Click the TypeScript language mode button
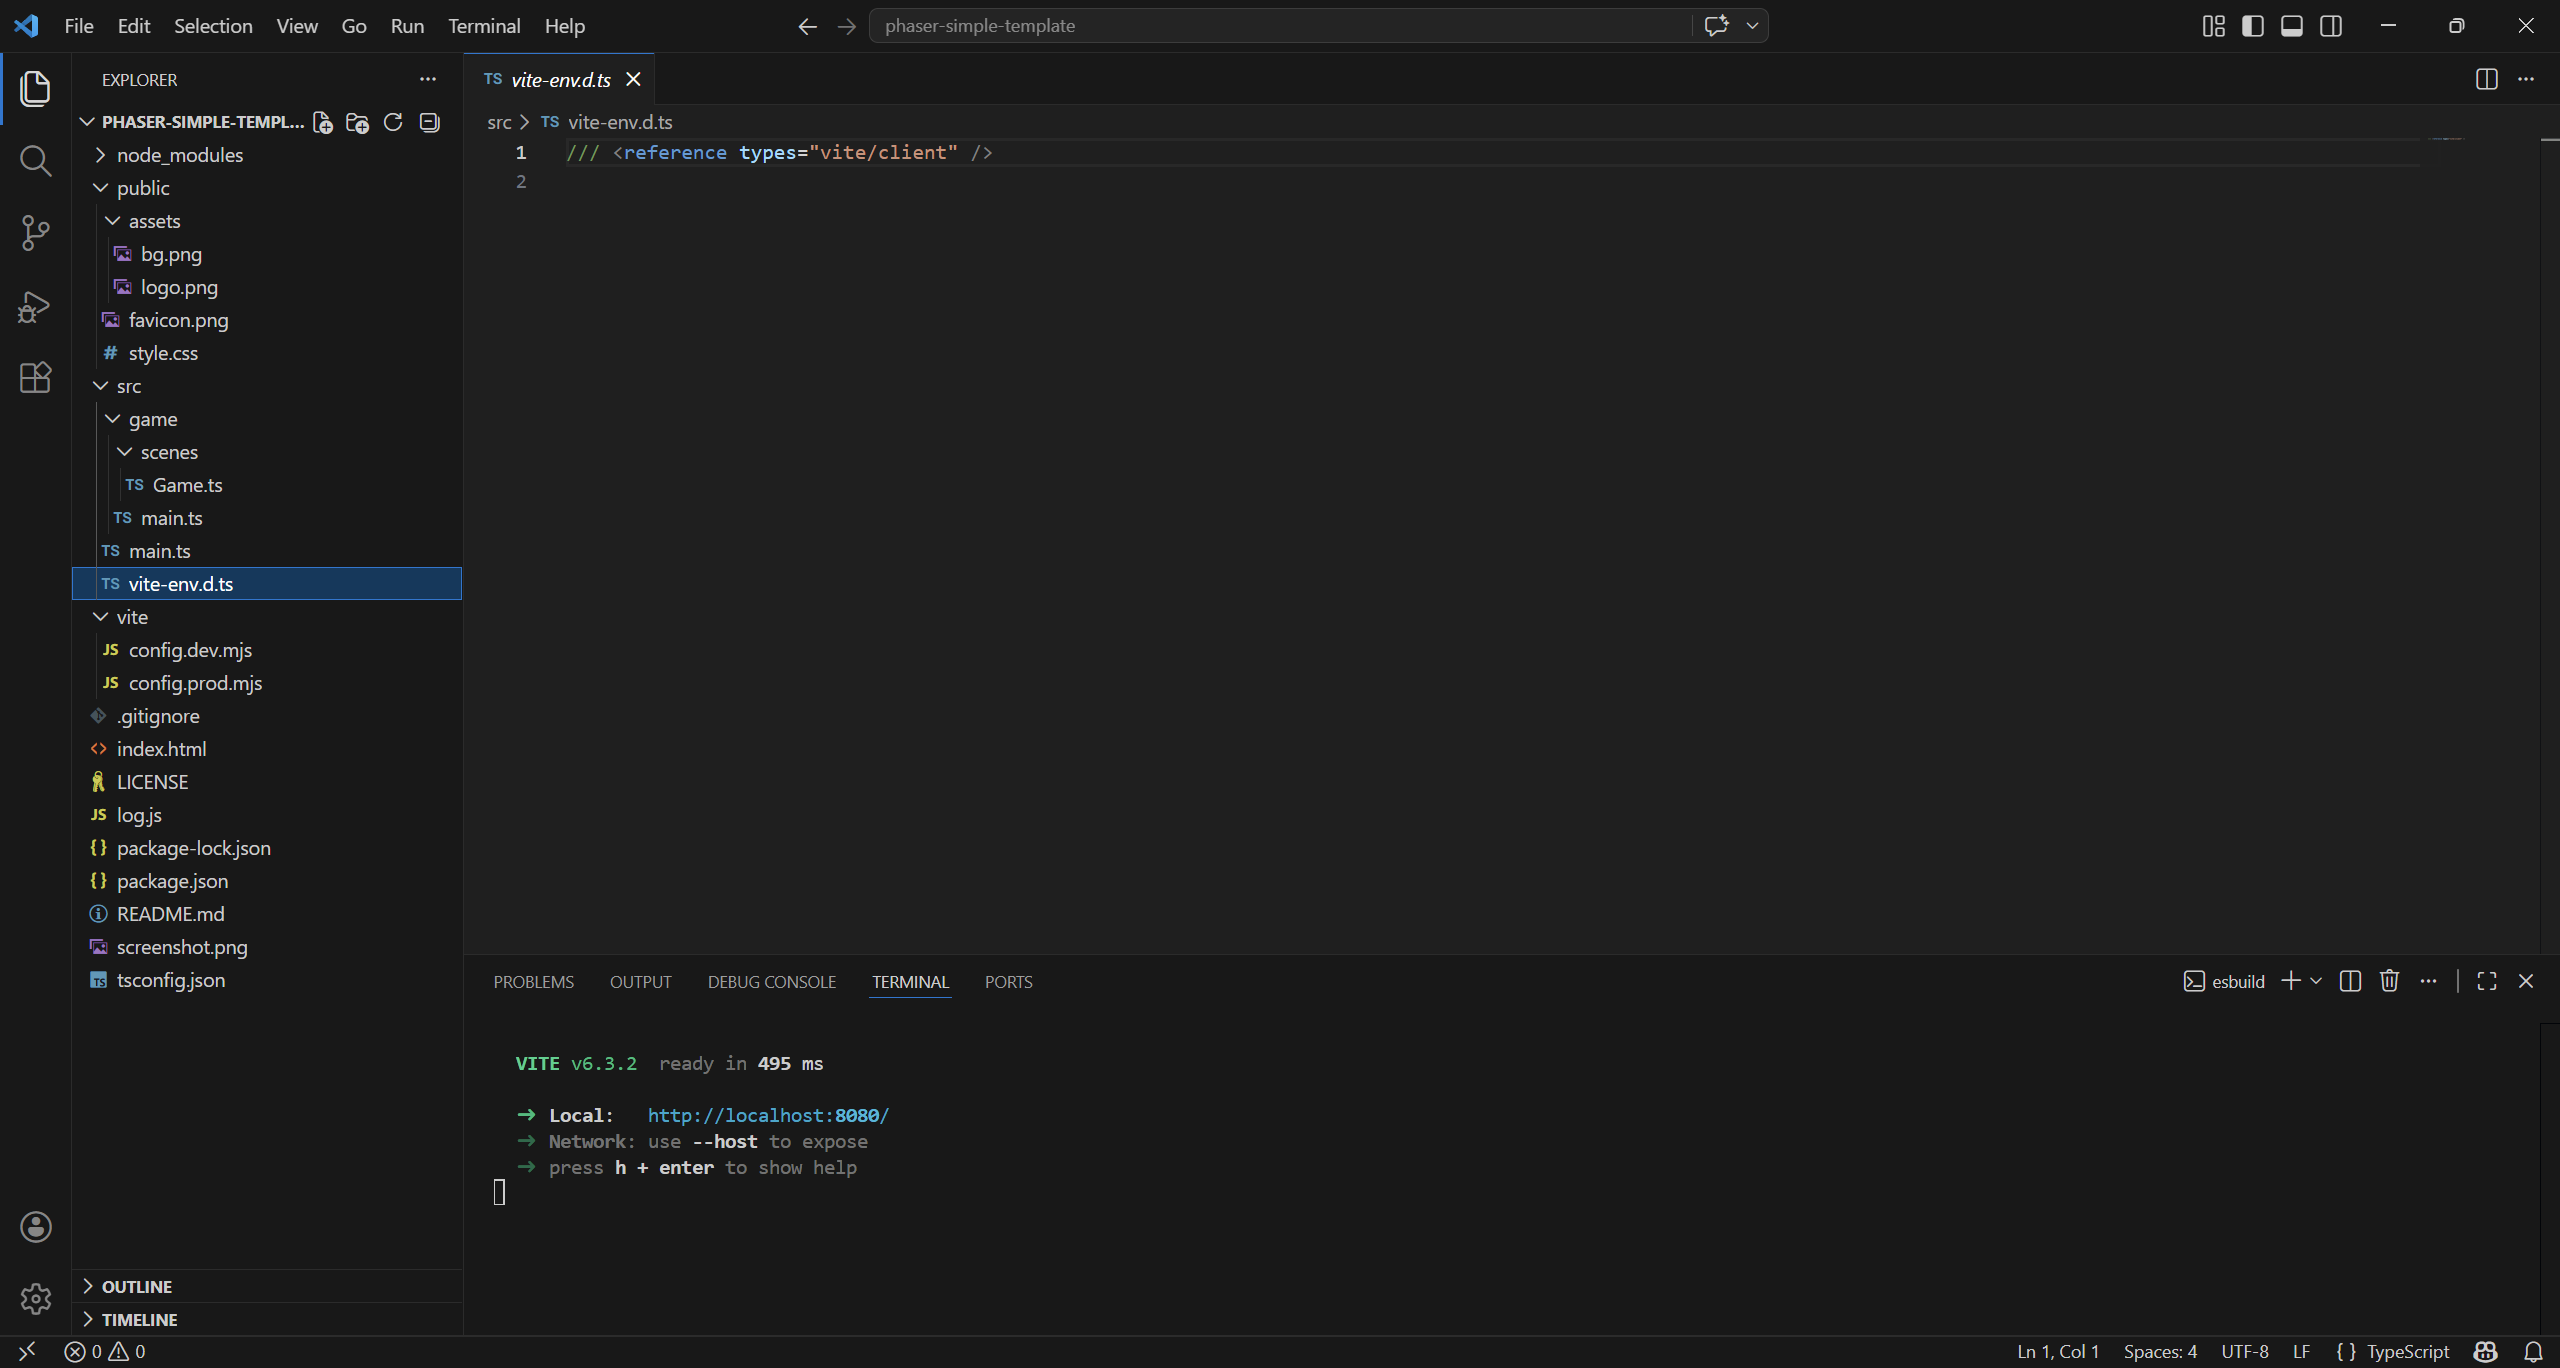The height and width of the screenshot is (1368, 2560). [x=2407, y=1351]
